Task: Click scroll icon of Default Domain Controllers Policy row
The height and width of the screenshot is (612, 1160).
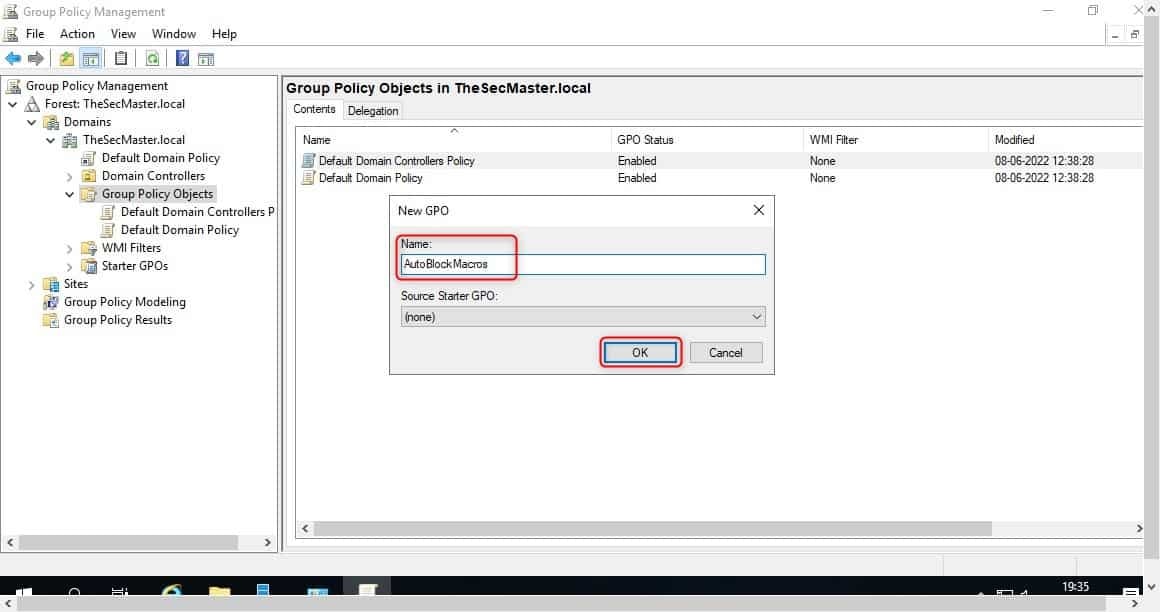Action: (x=308, y=161)
